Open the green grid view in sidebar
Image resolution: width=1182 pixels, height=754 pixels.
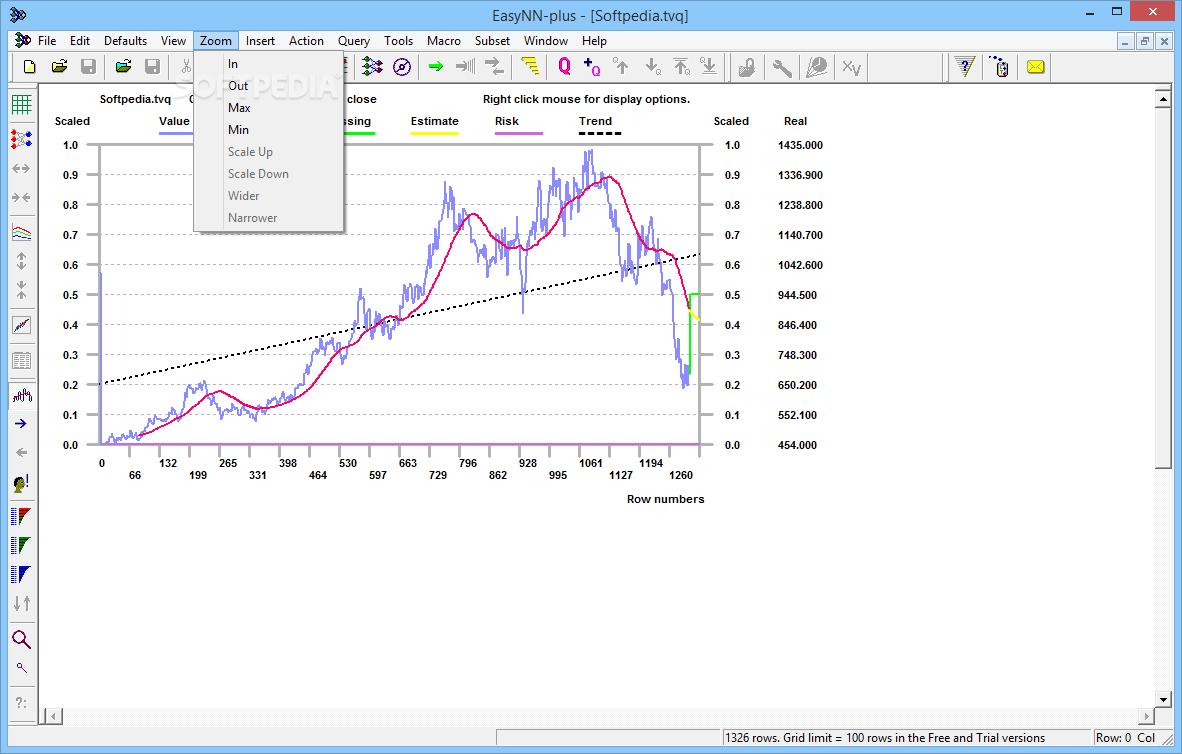[21, 105]
